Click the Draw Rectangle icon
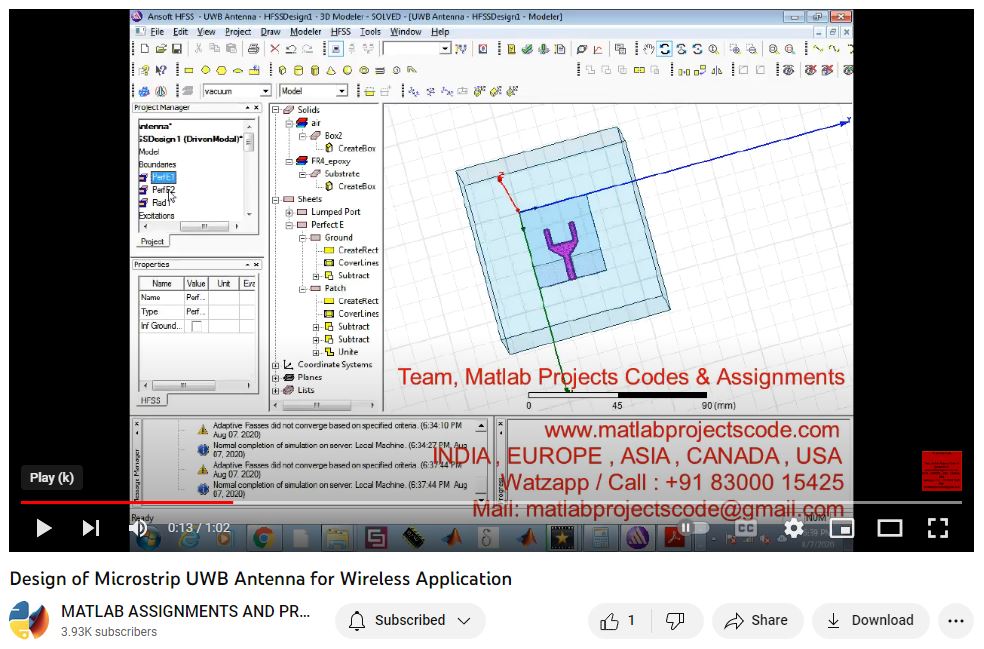984x649 pixels. pos(189,70)
